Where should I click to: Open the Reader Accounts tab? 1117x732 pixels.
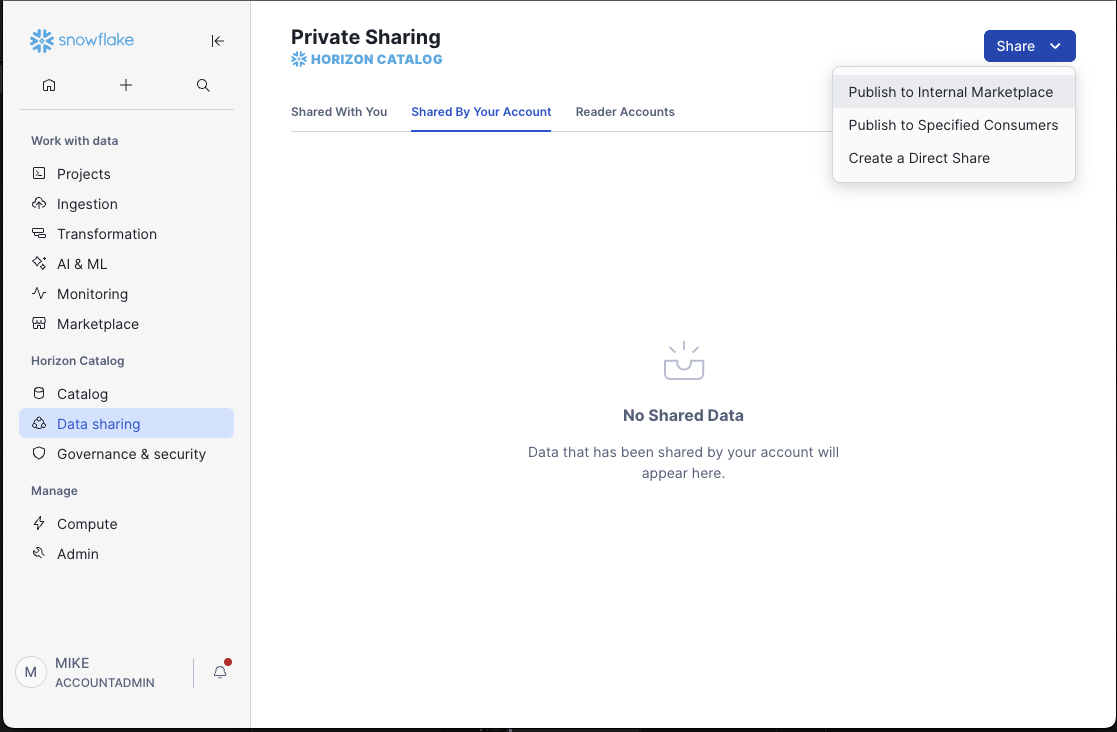[625, 112]
